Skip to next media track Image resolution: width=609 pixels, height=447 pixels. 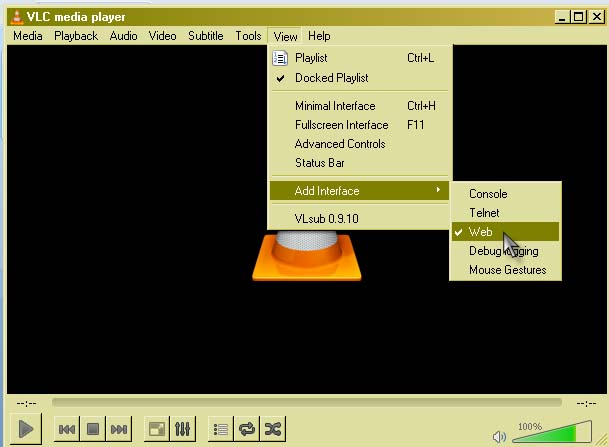click(x=119, y=429)
